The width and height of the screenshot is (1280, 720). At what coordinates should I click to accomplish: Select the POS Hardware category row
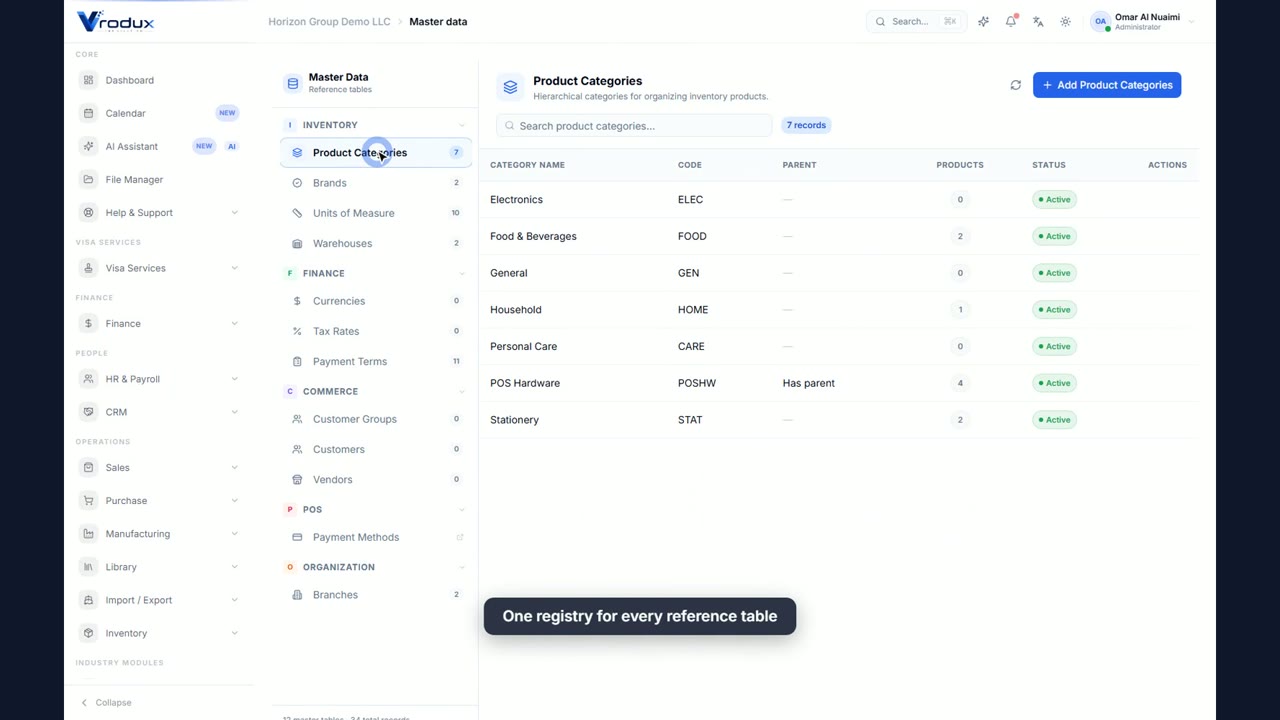click(838, 383)
